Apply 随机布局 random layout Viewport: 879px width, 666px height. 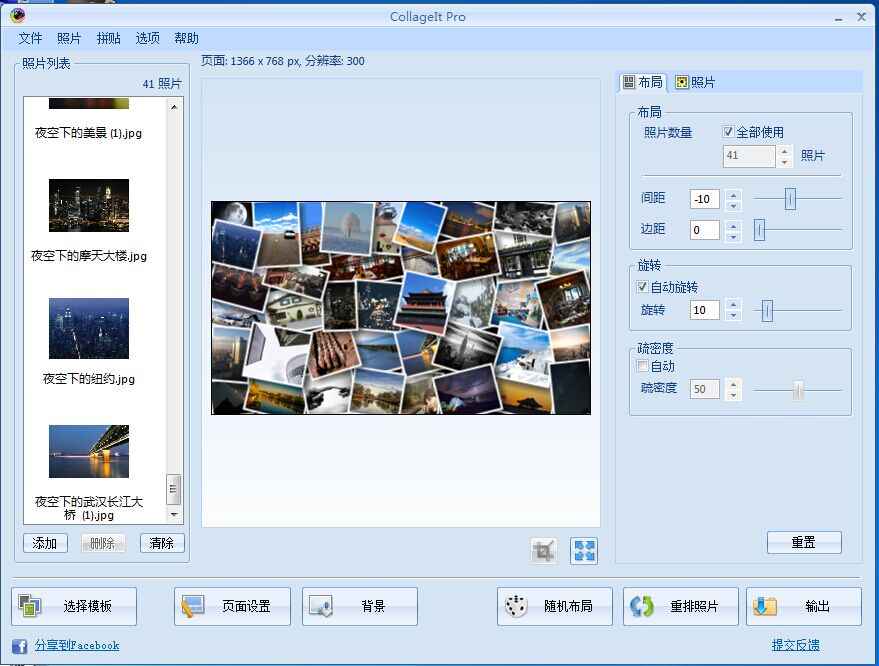tap(555, 606)
